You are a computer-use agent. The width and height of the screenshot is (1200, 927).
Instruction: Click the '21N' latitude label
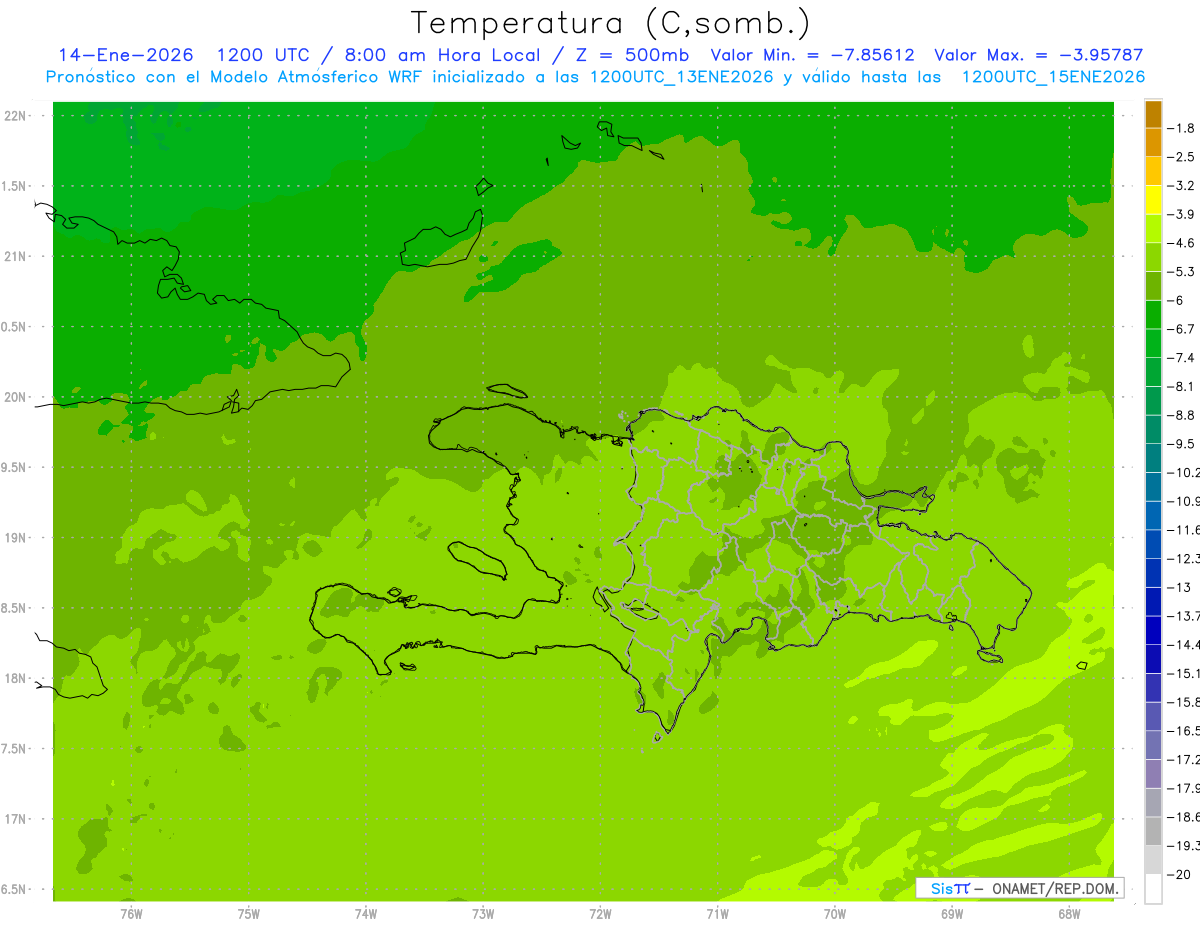click(x=16, y=257)
